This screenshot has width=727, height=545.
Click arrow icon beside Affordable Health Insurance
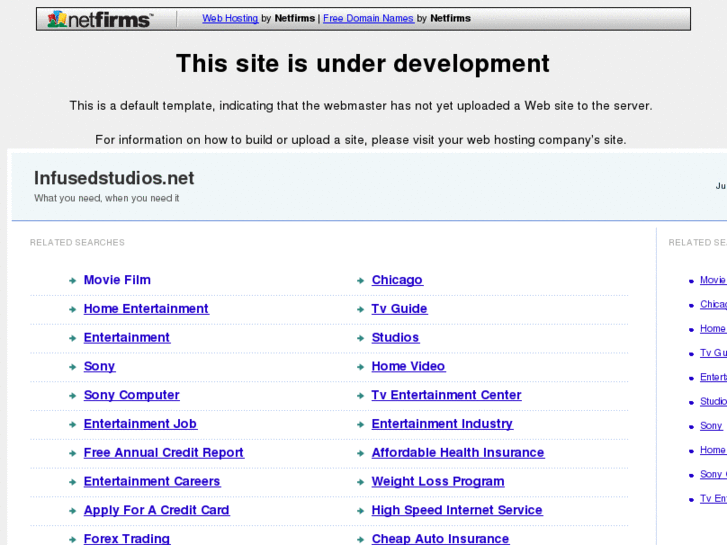tap(360, 453)
